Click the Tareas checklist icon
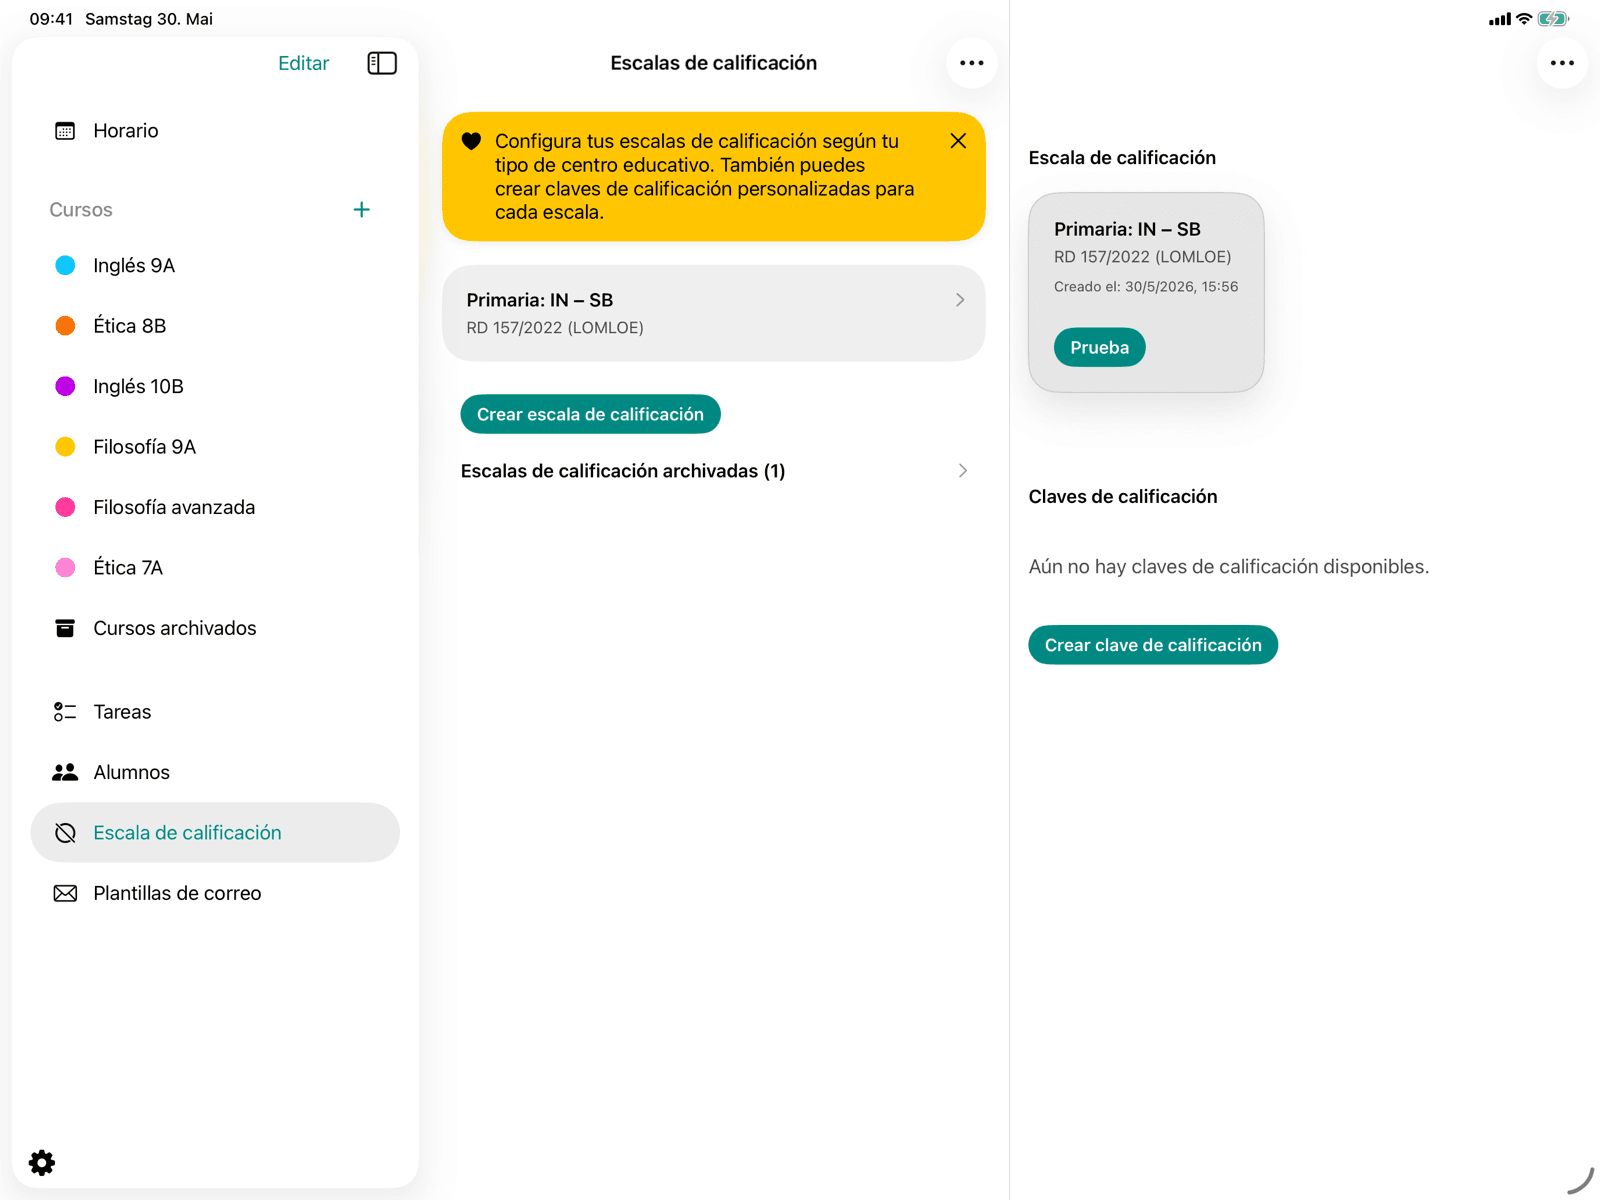Screen dimensions: 1600x1200 [x=65, y=712]
